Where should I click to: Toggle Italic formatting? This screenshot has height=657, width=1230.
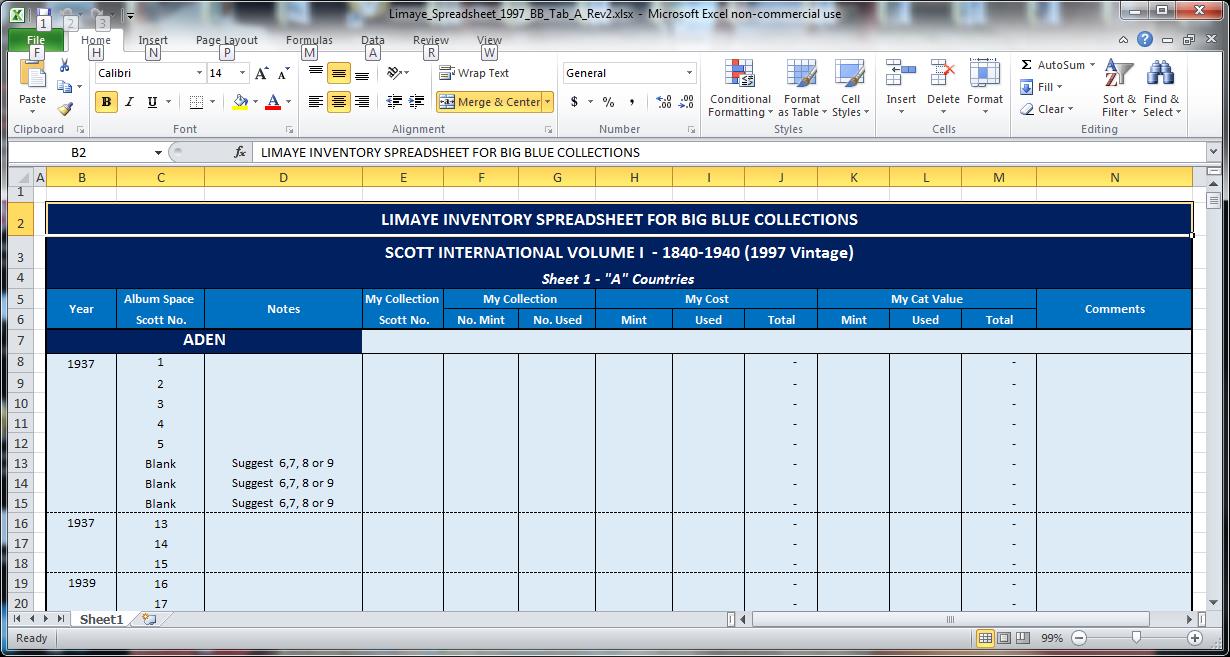click(x=128, y=103)
